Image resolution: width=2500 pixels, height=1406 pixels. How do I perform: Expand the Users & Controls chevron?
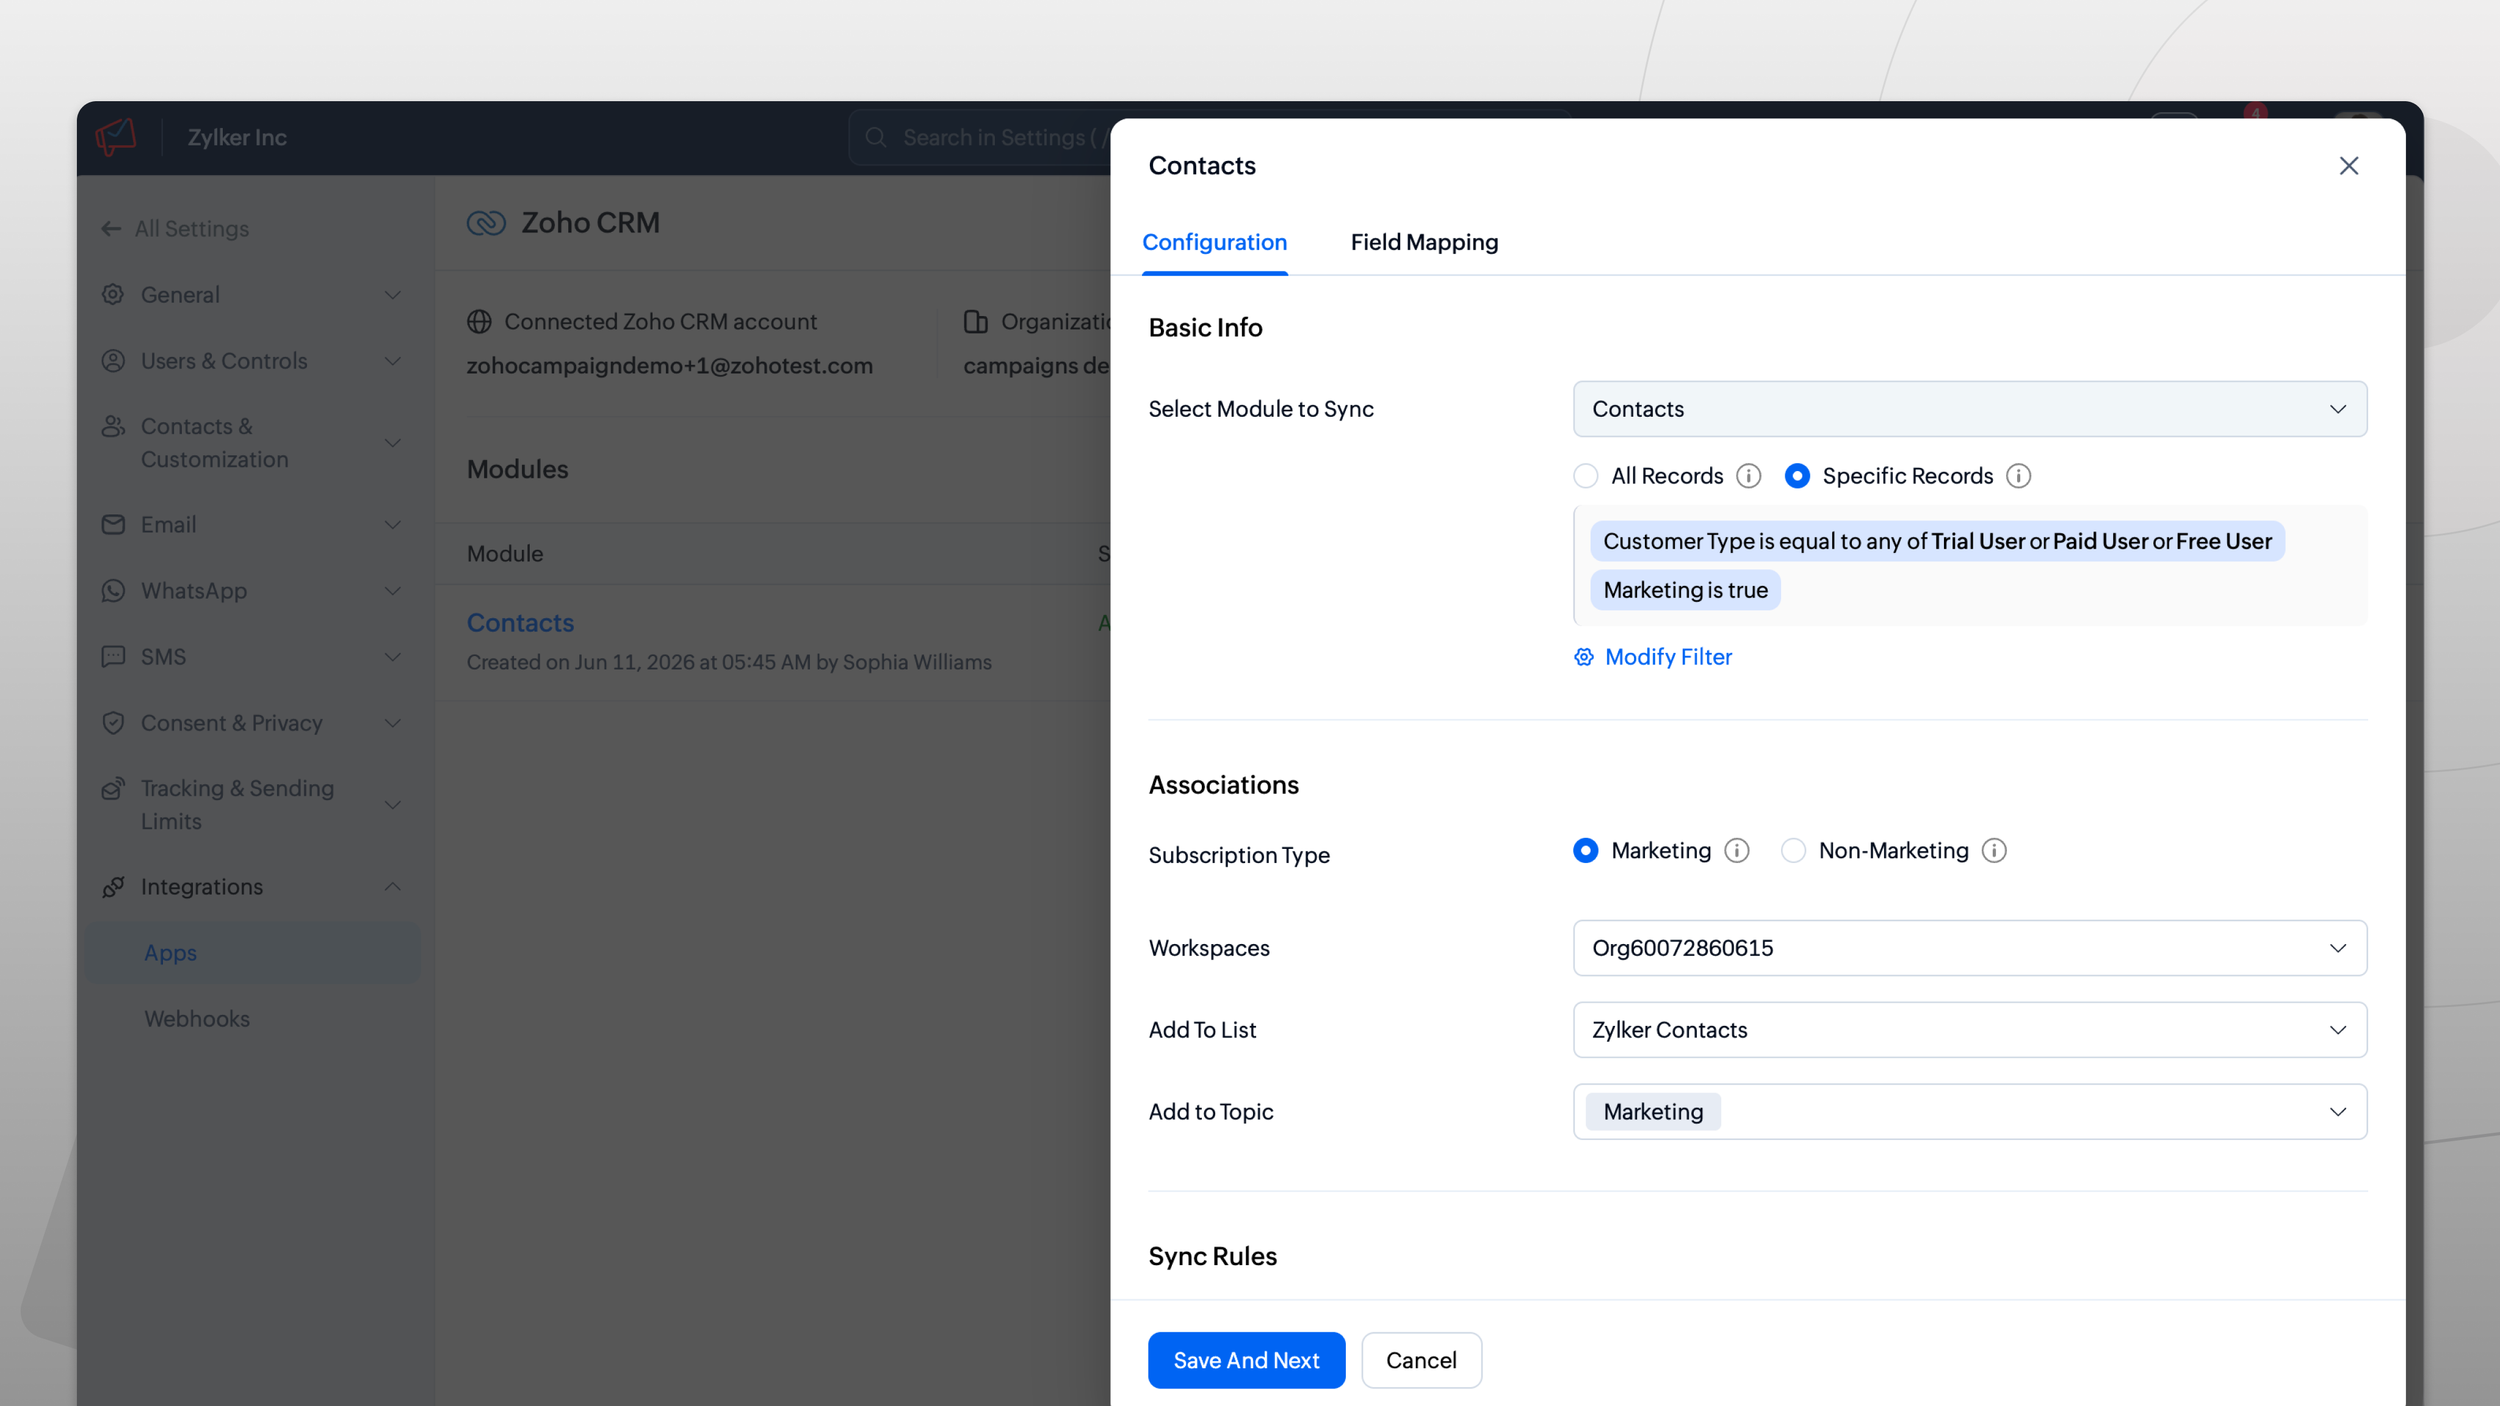pyautogui.click(x=393, y=361)
